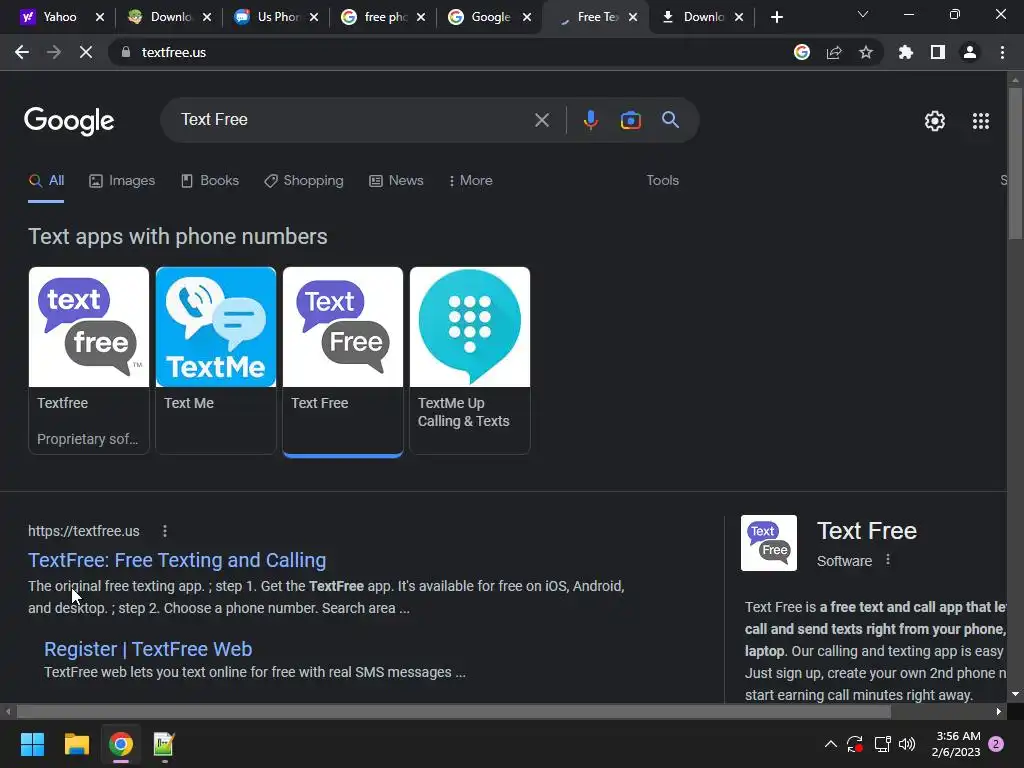Toggle the Chrome side panel
The image size is (1024, 768).
(x=938, y=52)
